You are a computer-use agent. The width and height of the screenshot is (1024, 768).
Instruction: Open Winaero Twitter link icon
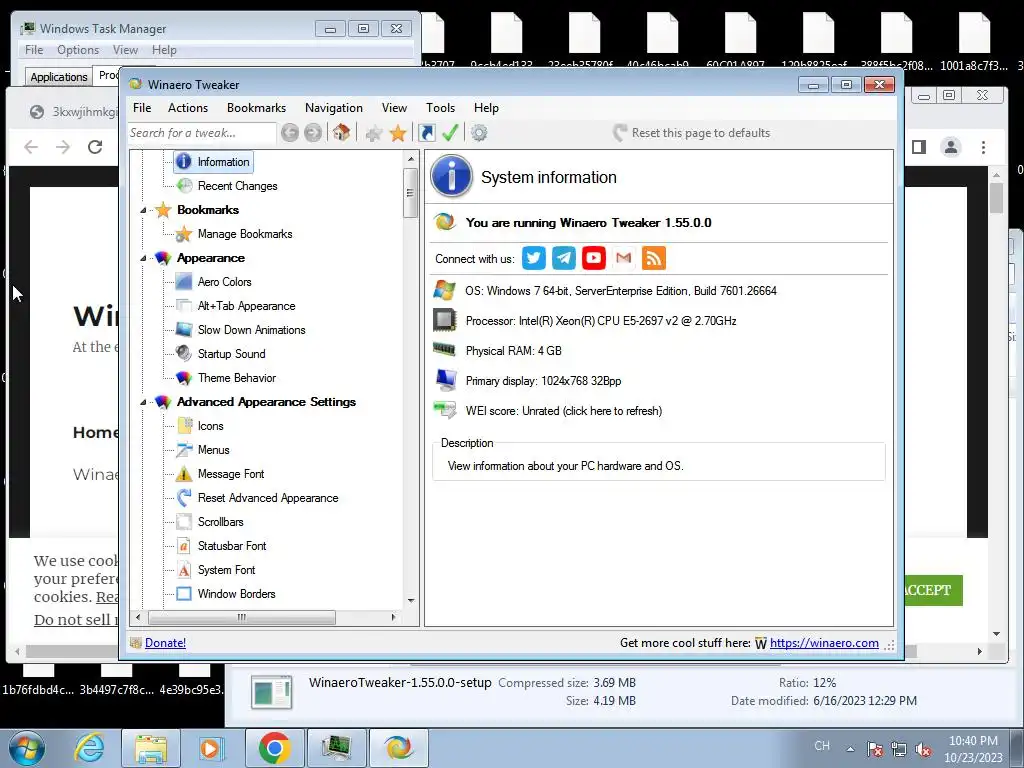[534, 258]
